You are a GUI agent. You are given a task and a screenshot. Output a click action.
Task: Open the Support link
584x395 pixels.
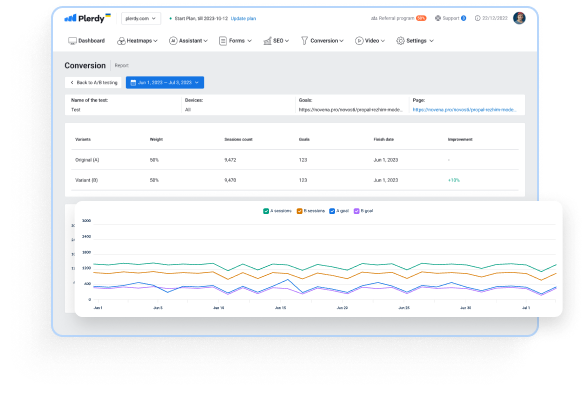(x=451, y=18)
